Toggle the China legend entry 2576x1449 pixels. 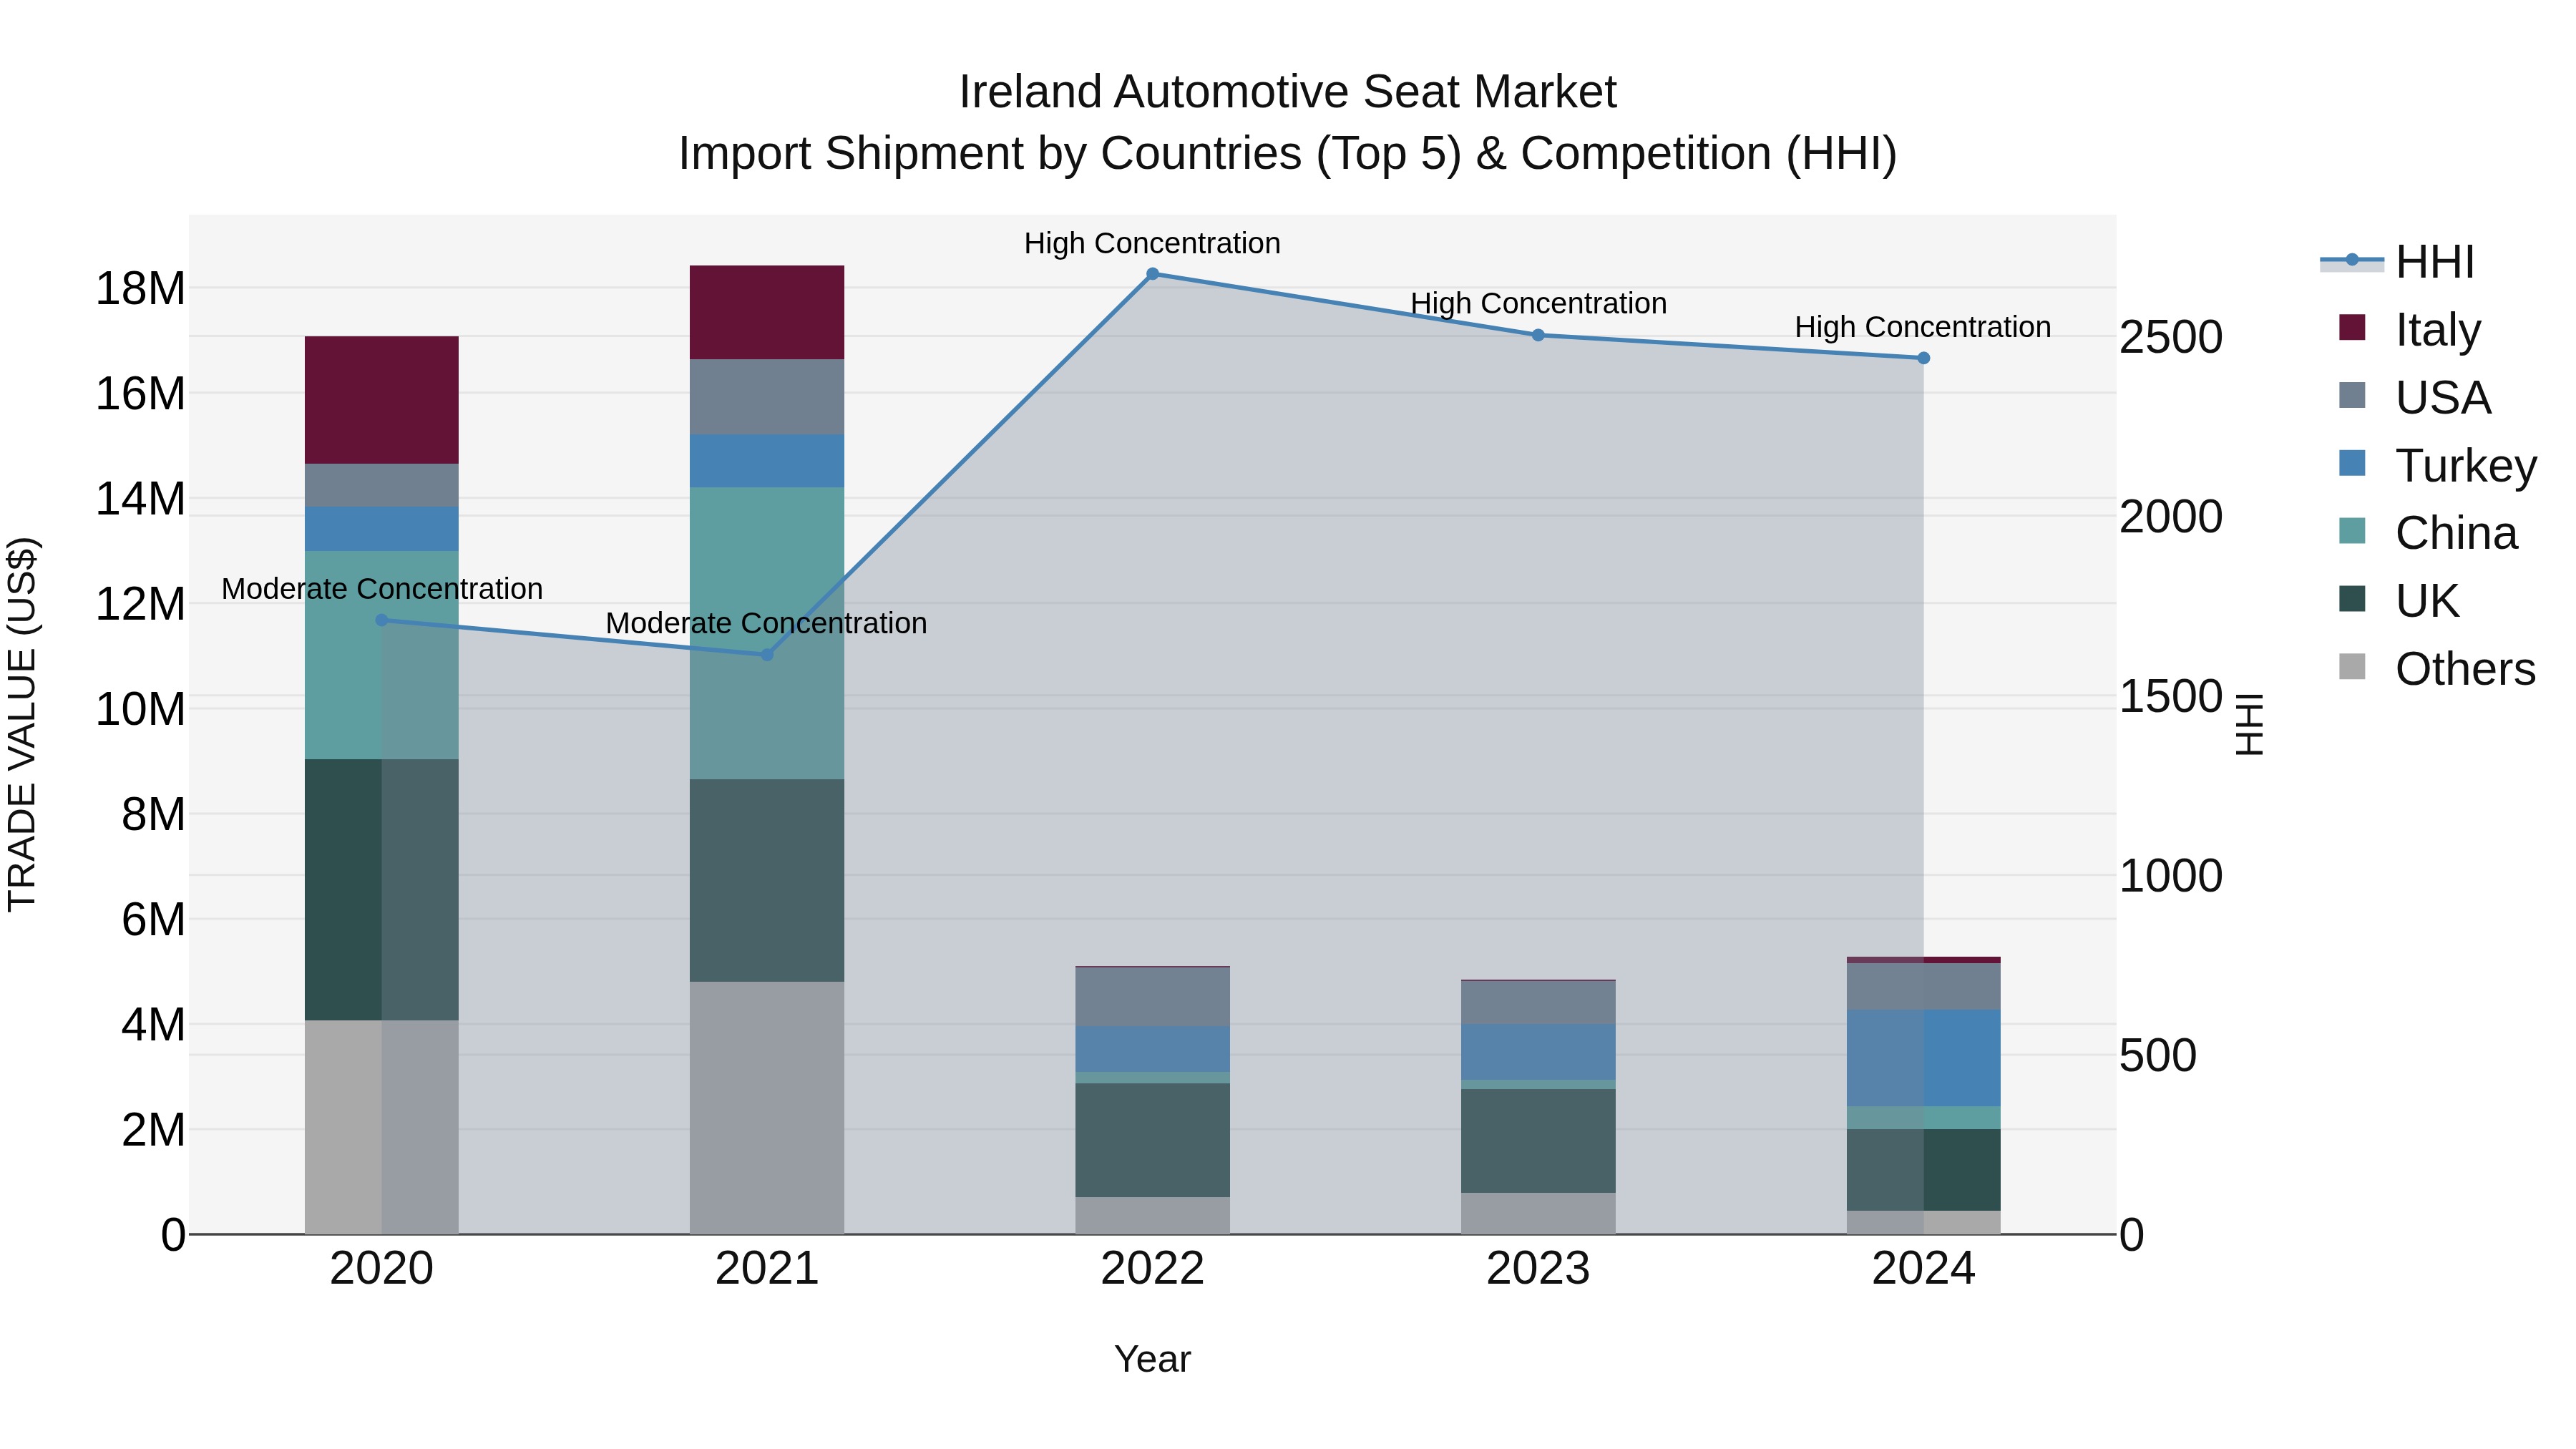[x=2428, y=533]
